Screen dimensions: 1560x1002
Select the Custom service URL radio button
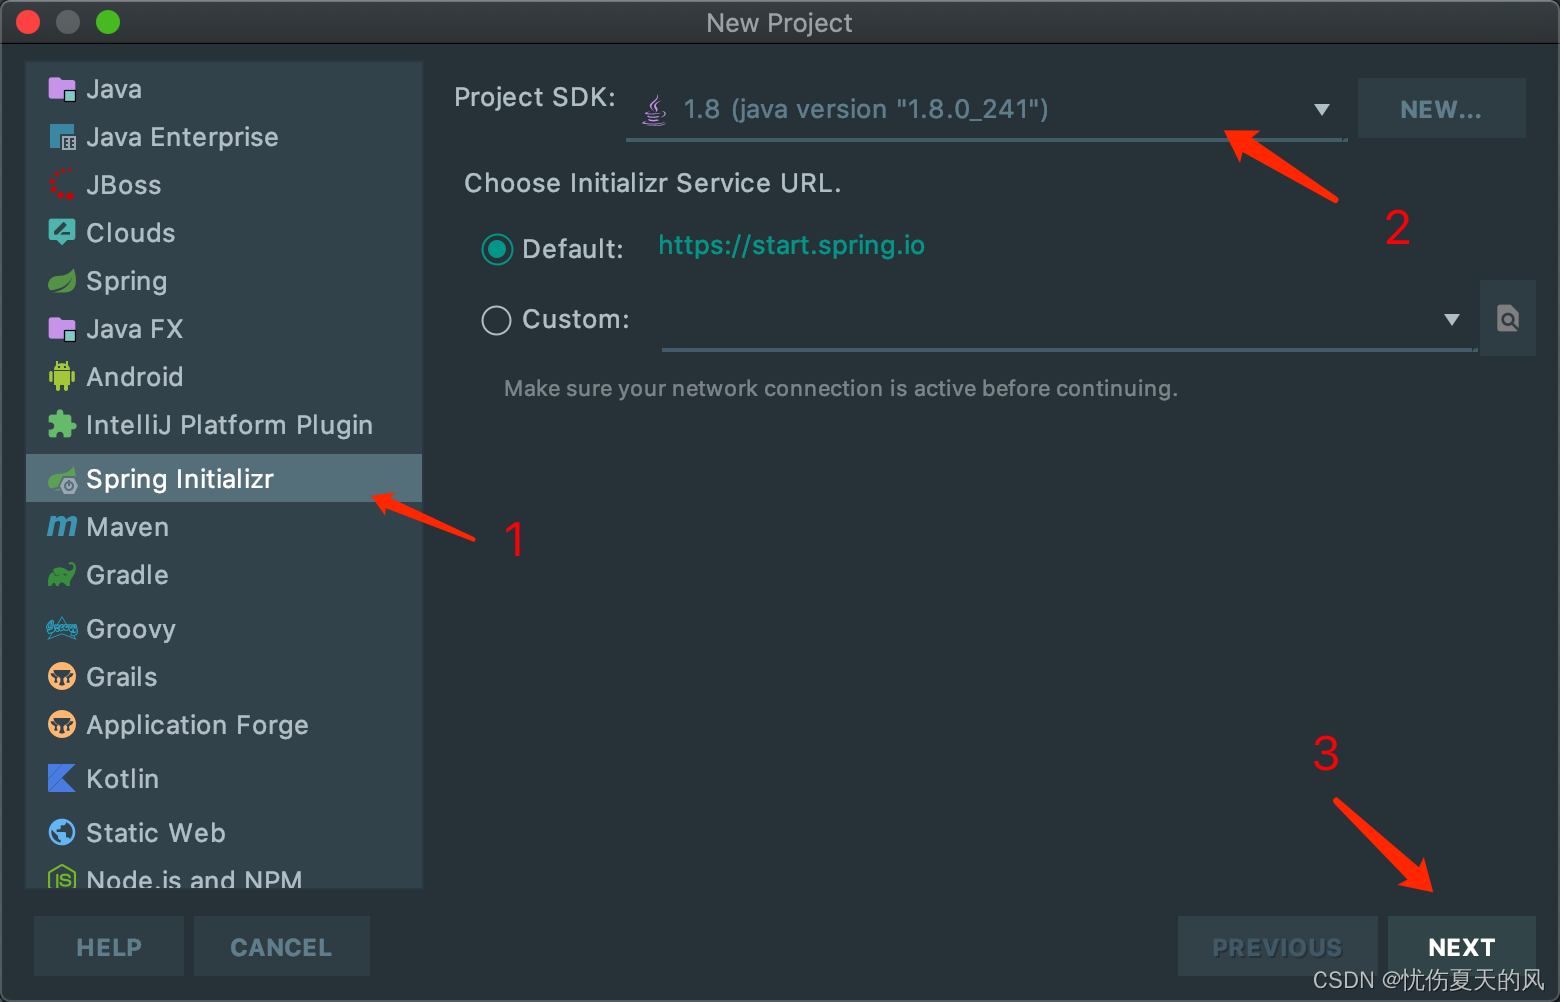pyautogui.click(x=497, y=320)
